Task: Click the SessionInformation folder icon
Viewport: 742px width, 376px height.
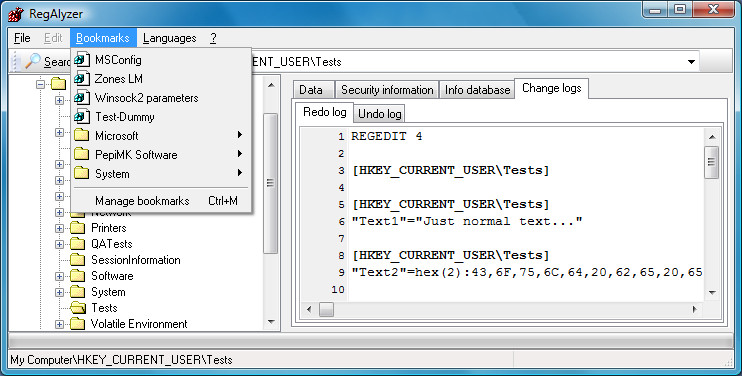Action: 78,260
